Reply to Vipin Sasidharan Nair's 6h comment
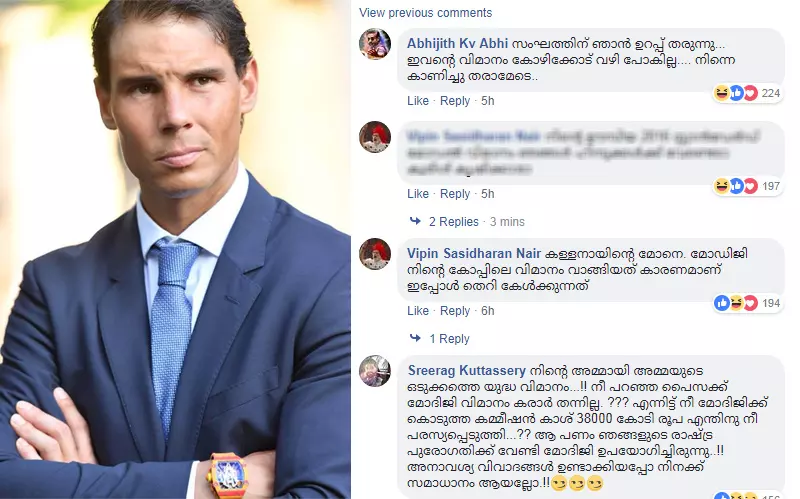Screen dimensions: 800x499 pyautogui.click(x=455, y=311)
